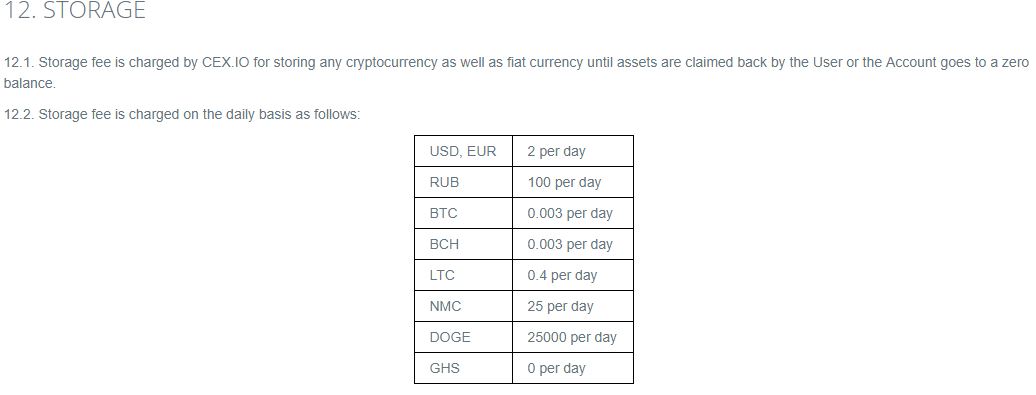Select the 0 per day cell
Viewport: 1036px width, 395px height.
pyautogui.click(x=573, y=368)
